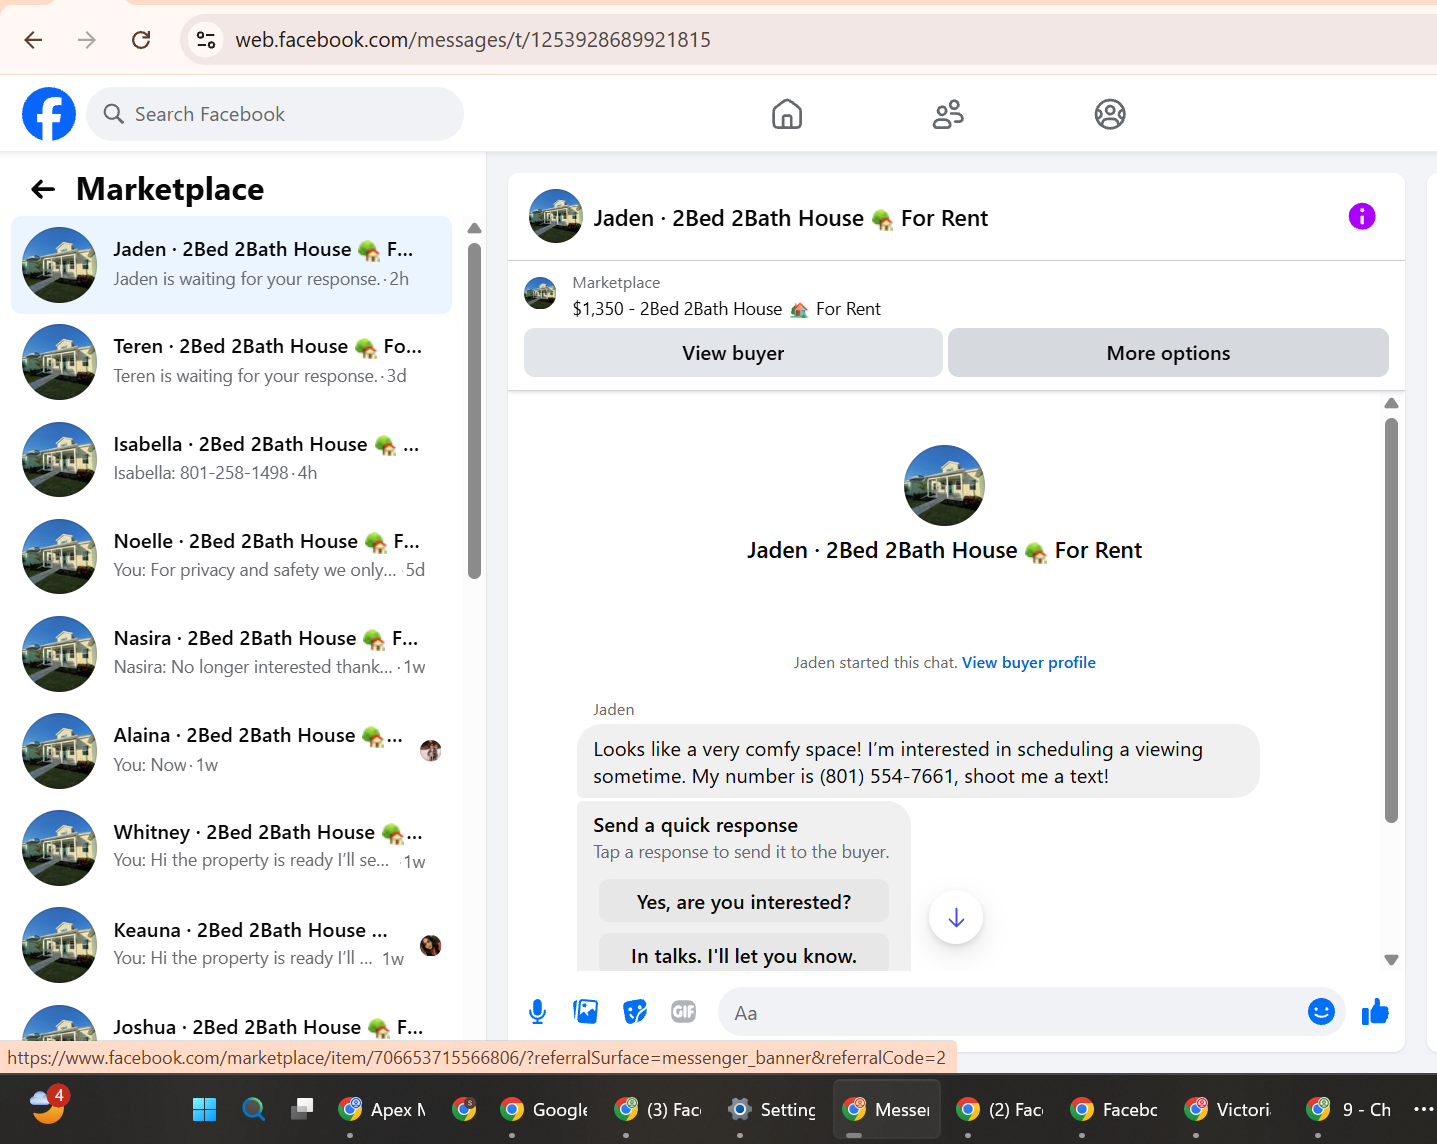Image resolution: width=1437 pixels, height=1144 pixels.
Task: Open Task View on taskbar
Action: [302, 1109]
